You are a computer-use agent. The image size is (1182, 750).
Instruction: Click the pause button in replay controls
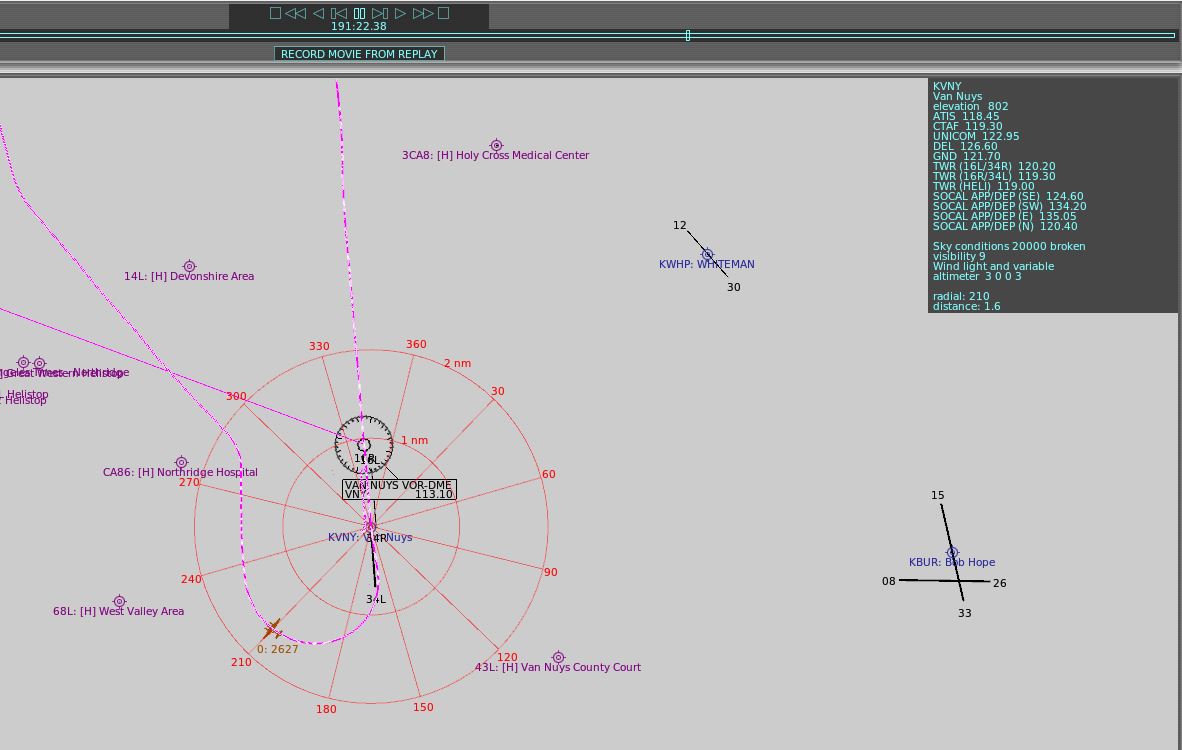359,13
